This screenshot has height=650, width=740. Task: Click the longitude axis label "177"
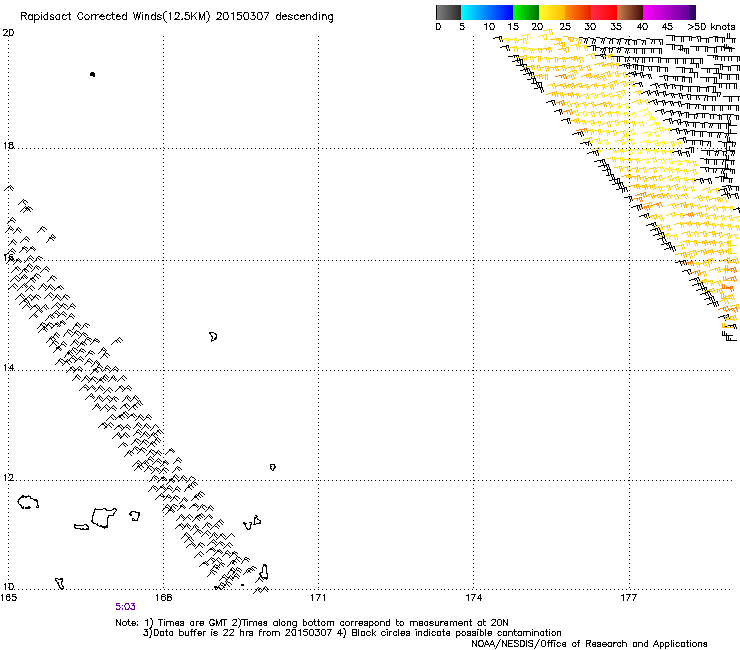coord(629,598)
